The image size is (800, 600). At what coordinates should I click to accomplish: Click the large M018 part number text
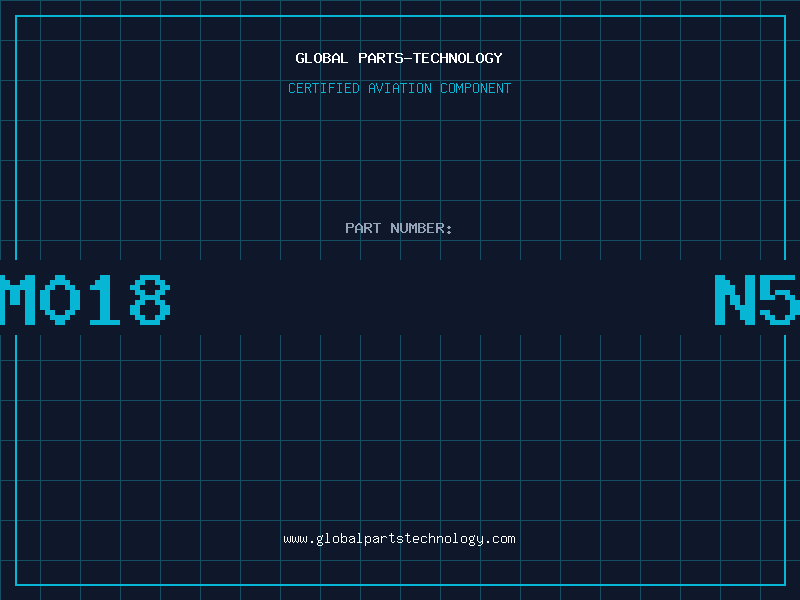85,299
